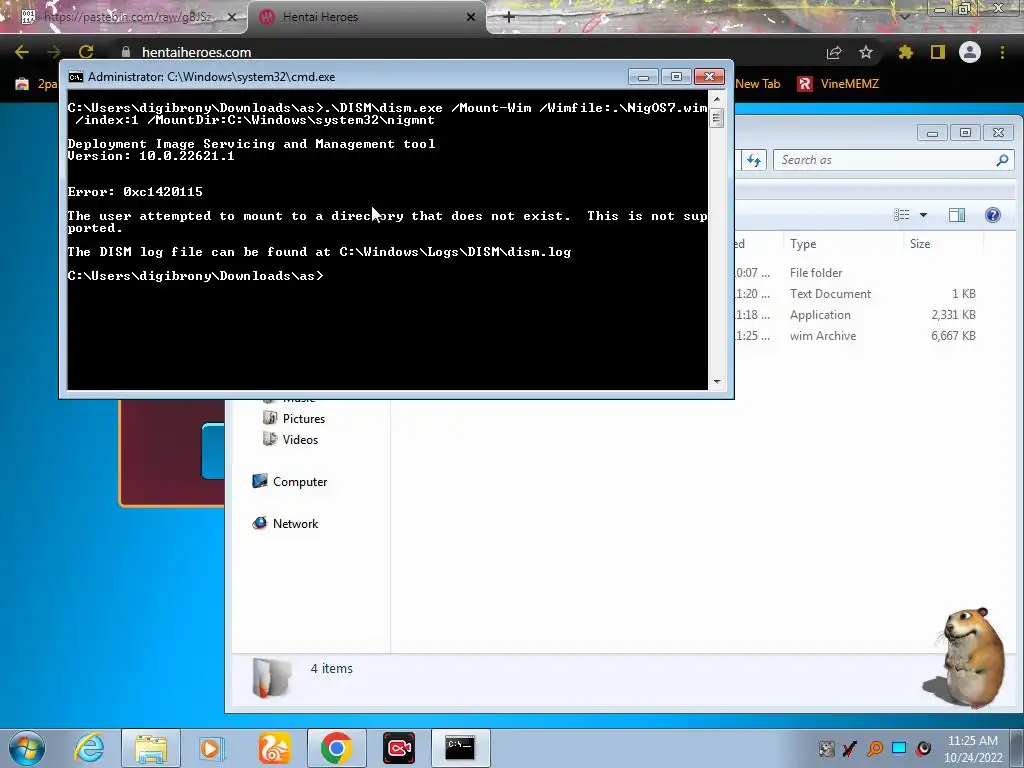Screen dimensions: 1024x768
Task: Click the address bar URL
Action: coord(196,52)
